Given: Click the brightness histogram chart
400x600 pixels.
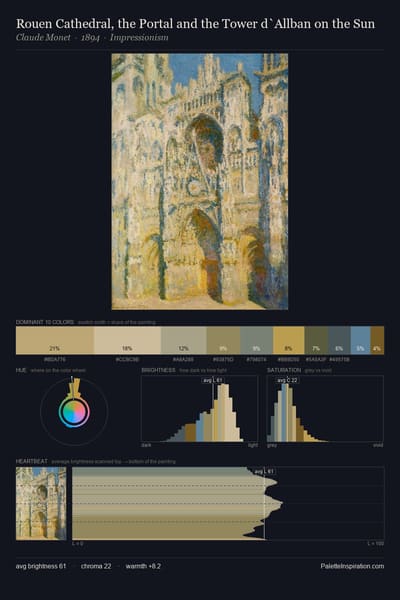Looking at the screenshot, I should [199, 409].
